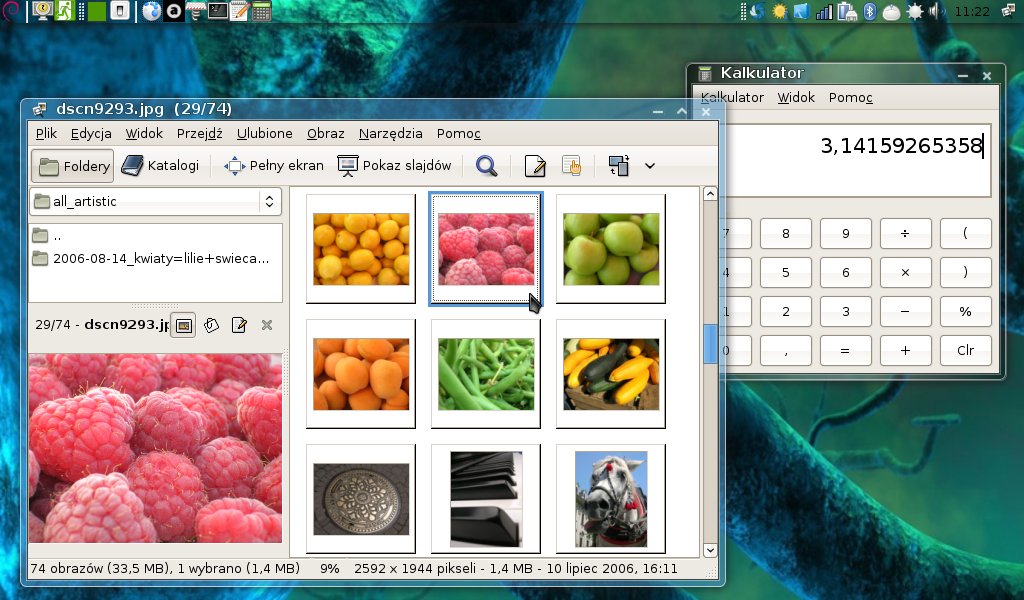
Task: Select the white horse thumbnail
Action: click(x=611, y=499)
